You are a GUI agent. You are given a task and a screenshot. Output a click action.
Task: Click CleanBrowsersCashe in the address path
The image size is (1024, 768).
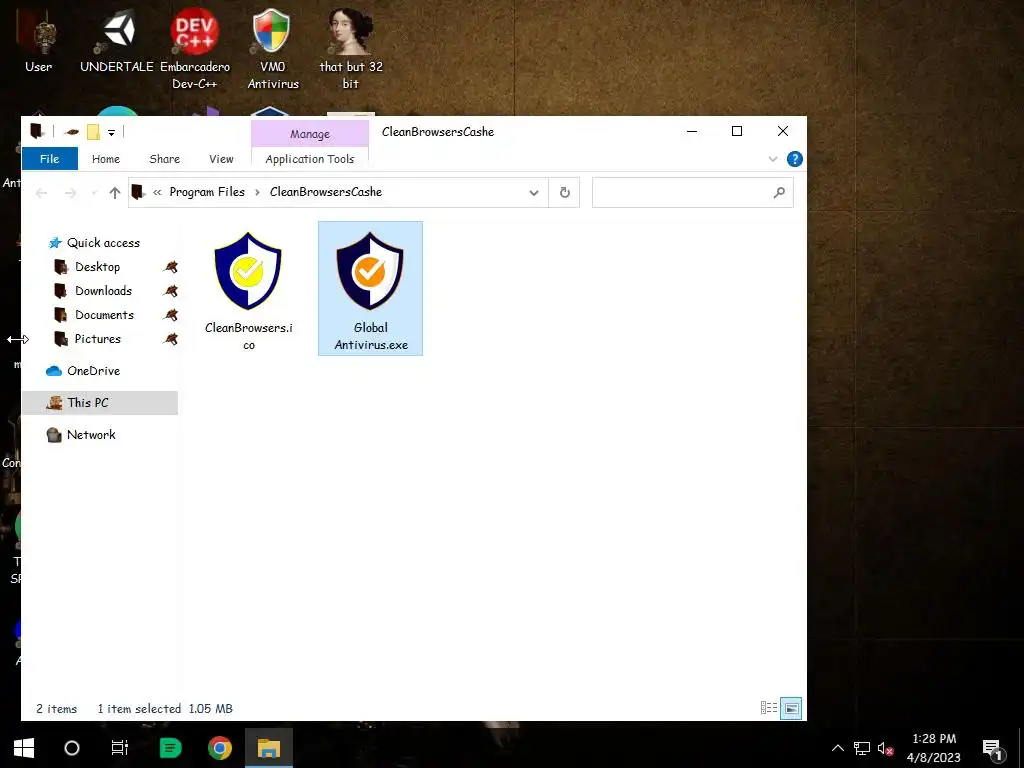coord(326,192)
